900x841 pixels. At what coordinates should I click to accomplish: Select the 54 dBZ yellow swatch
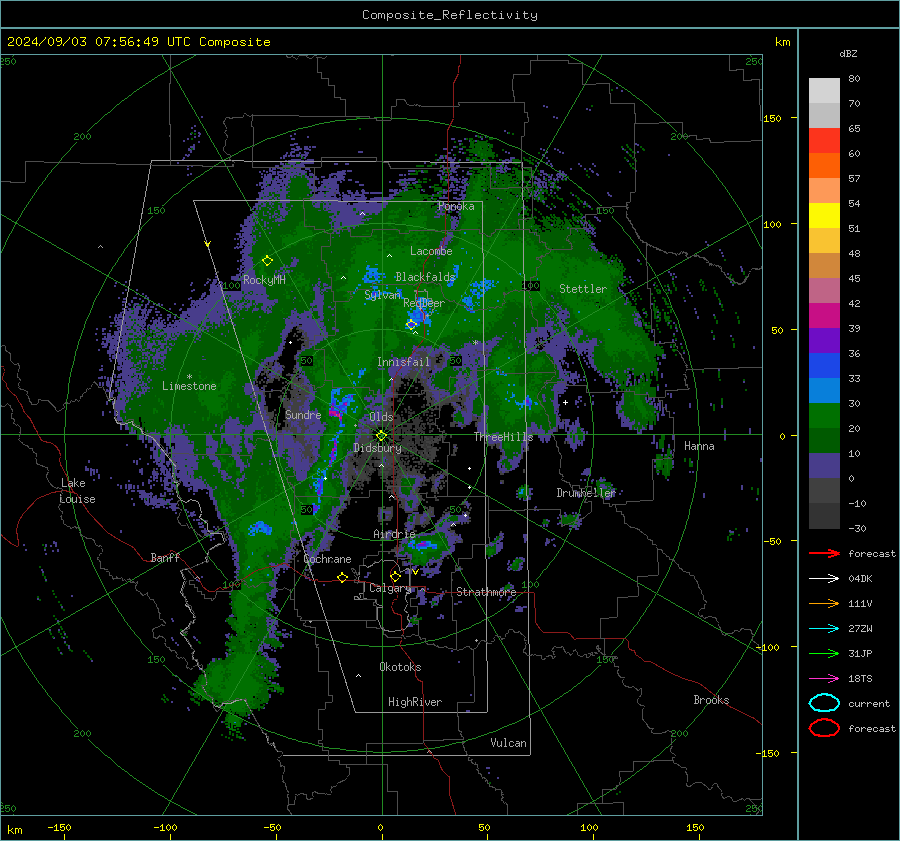coord(824,215)
